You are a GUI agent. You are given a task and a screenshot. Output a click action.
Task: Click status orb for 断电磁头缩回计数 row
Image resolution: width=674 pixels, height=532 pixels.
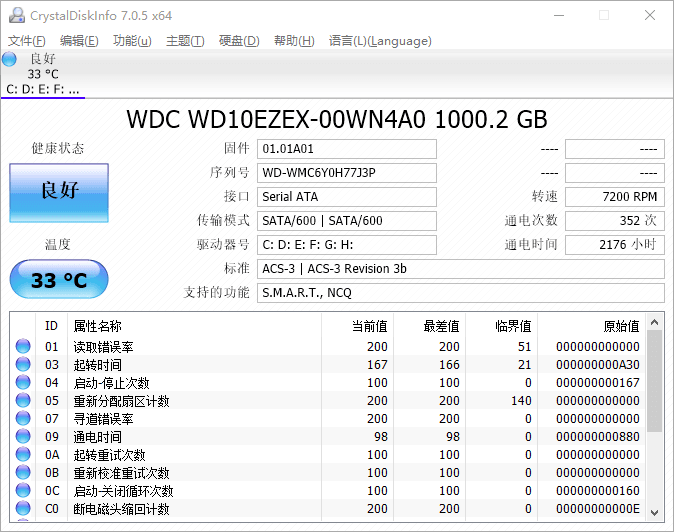click(x=23, y=509)
